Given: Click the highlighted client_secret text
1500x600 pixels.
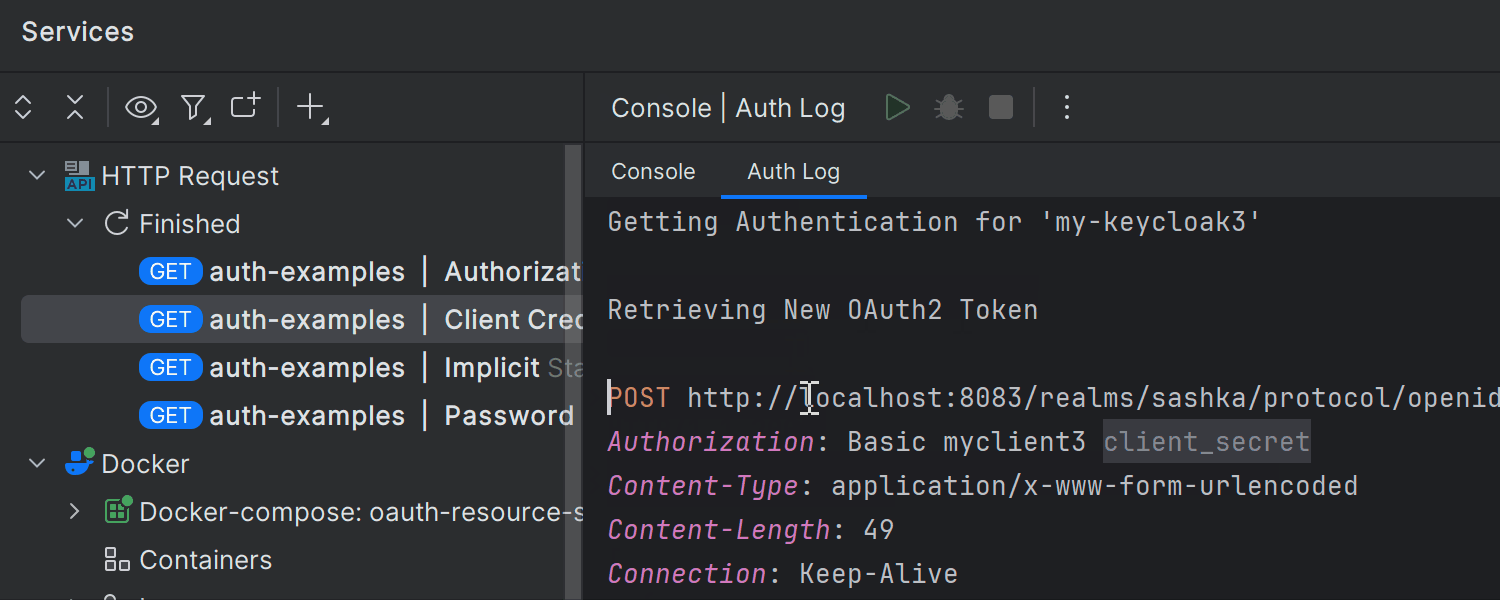Looking at the screenshot, I should [x=1206, y=441].
